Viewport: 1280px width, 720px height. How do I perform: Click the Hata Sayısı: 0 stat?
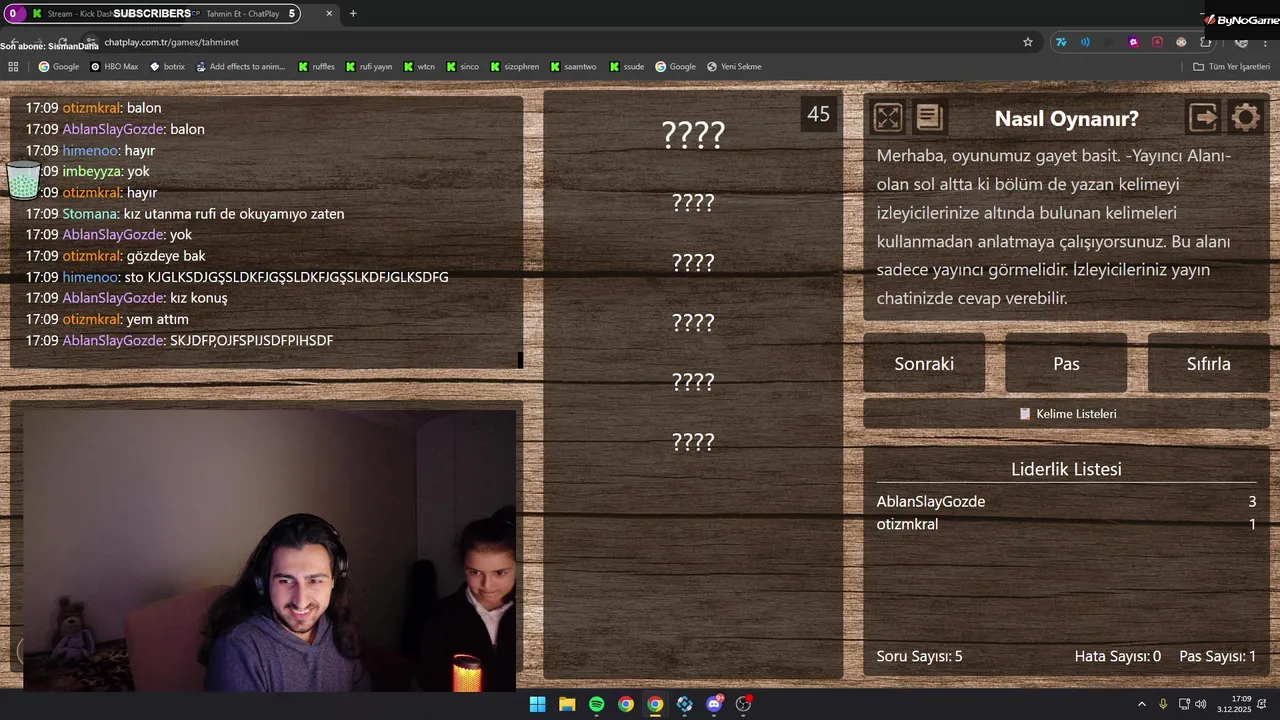tap(1117, 656)
